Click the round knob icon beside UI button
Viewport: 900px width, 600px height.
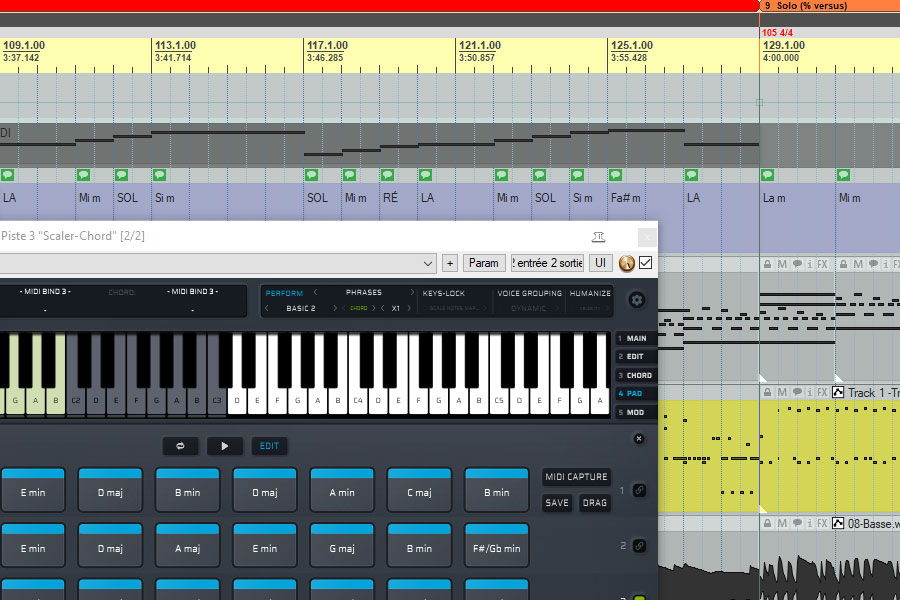[x=627, y=263]
